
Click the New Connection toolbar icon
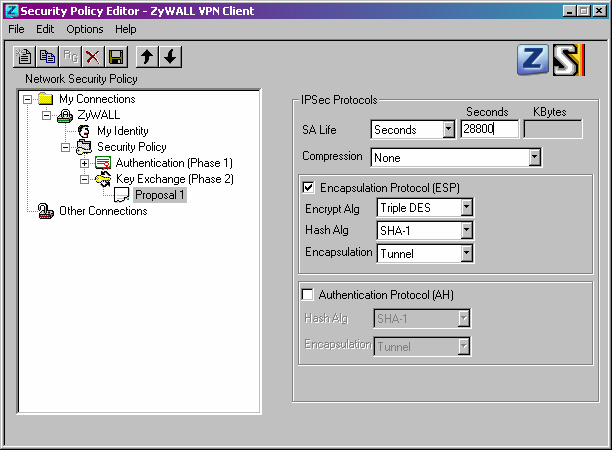click(x=24, y=57)
